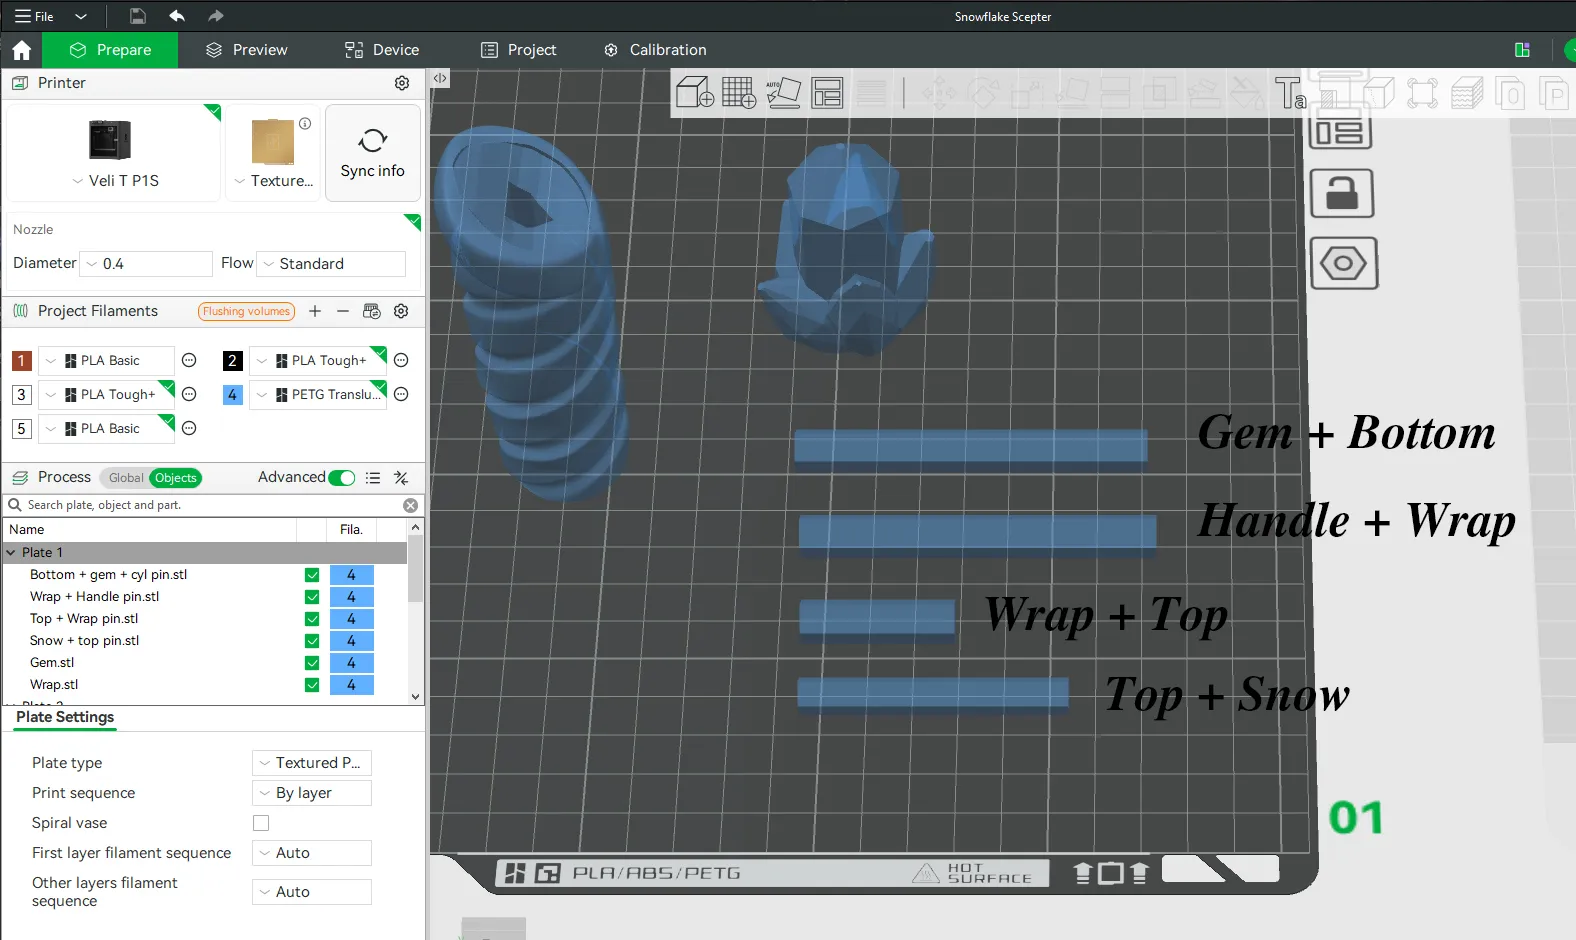Viewport: 1576px width, 940px height.
Task: Open the filament settings gear icon
Action: click(401, 311)
